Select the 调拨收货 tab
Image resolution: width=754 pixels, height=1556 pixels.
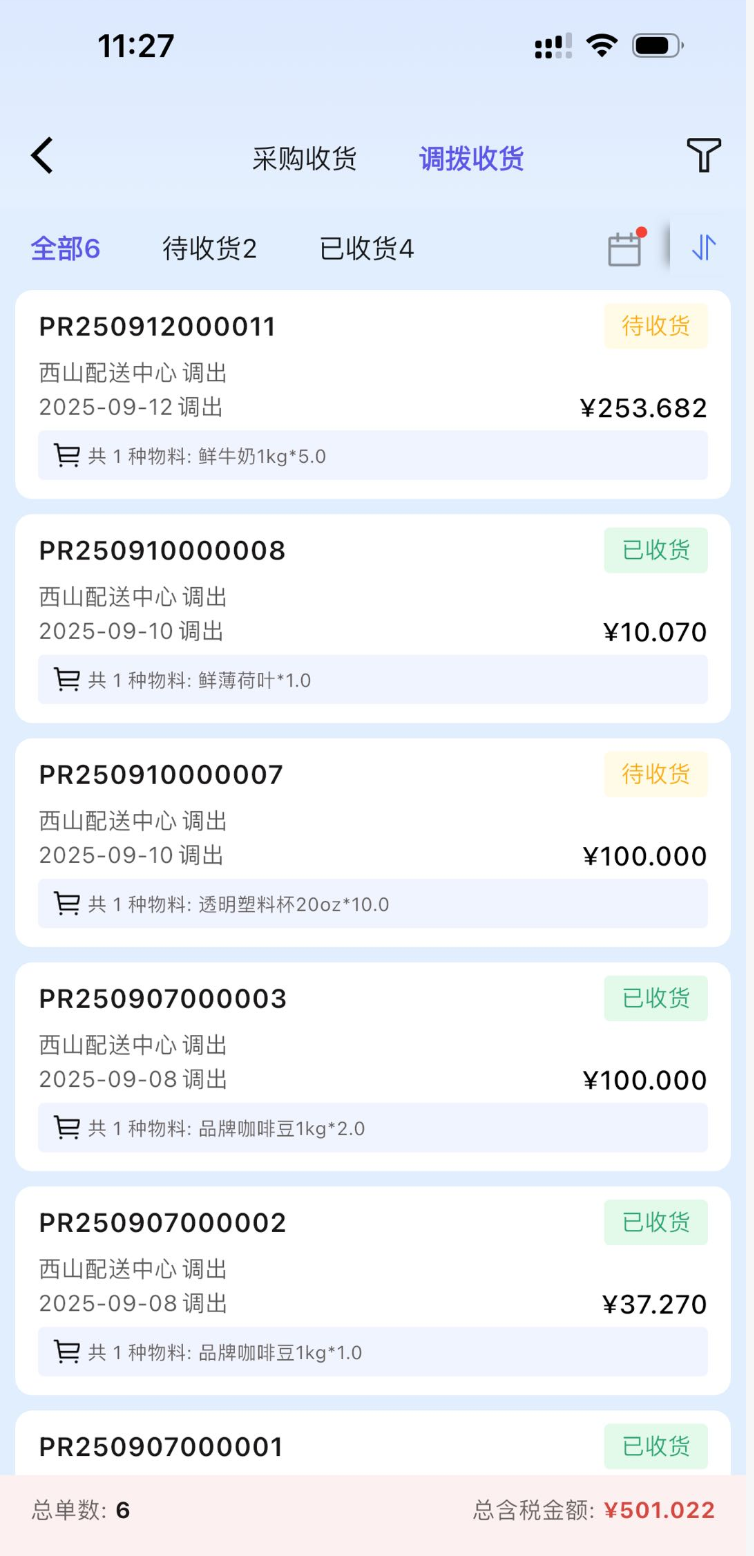tap(471, 158)
